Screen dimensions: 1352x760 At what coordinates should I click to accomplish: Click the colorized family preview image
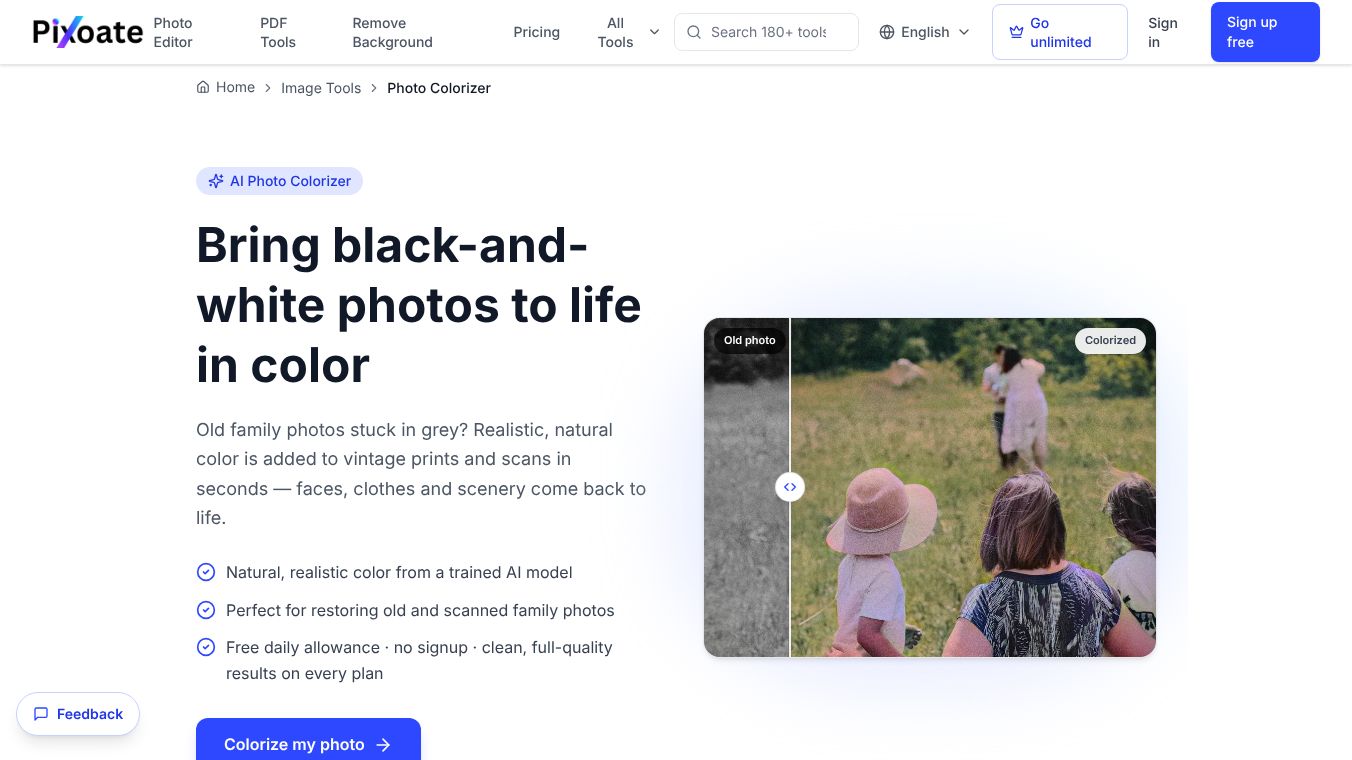click(x=930, y=487)
